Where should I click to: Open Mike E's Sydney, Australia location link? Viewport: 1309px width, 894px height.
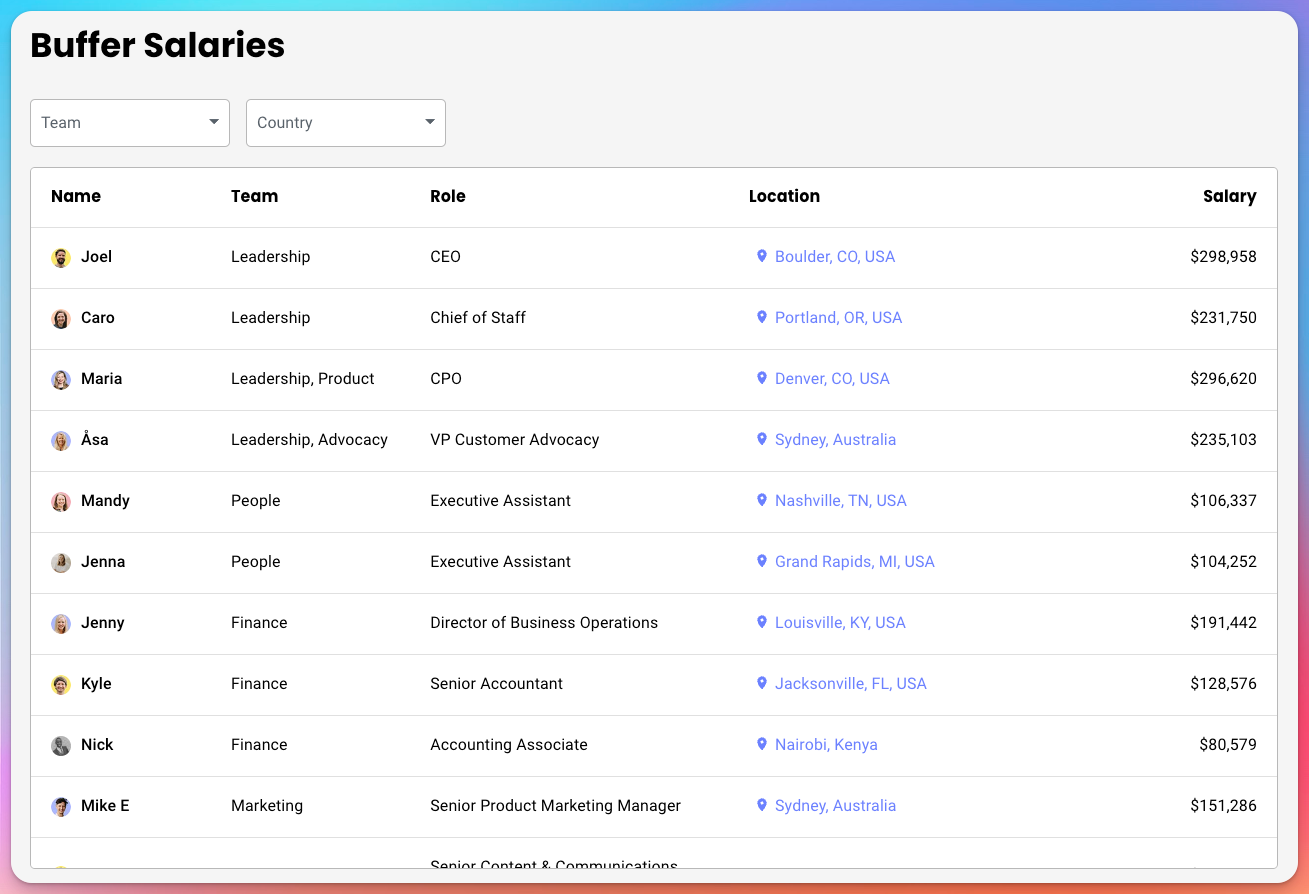[x=835, y=806]
